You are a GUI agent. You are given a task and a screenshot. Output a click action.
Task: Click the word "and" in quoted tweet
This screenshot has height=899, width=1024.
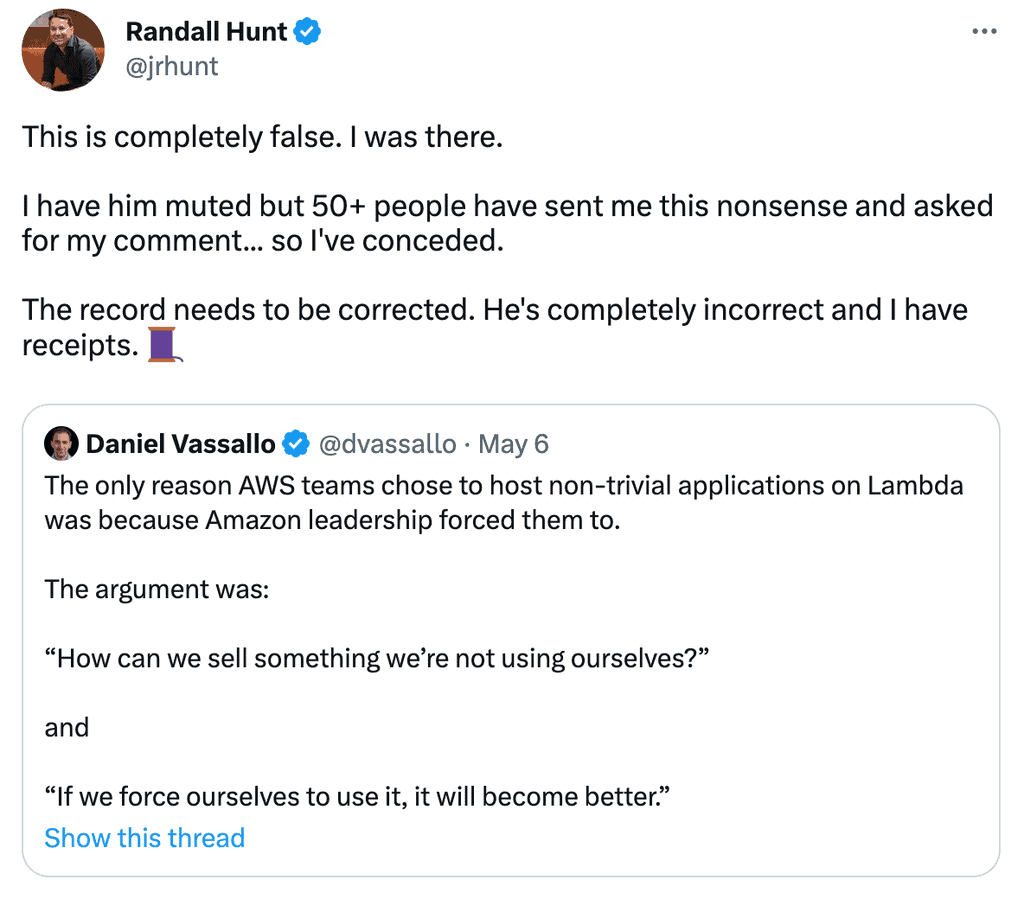pyautogui.click(x=67, y=727)
